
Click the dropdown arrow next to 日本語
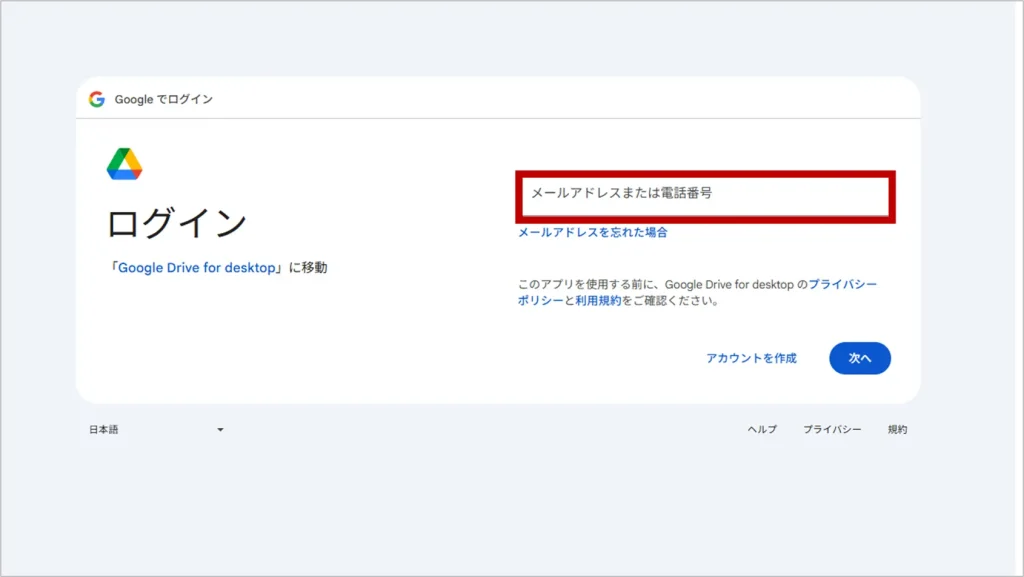[x=220, y=430]
